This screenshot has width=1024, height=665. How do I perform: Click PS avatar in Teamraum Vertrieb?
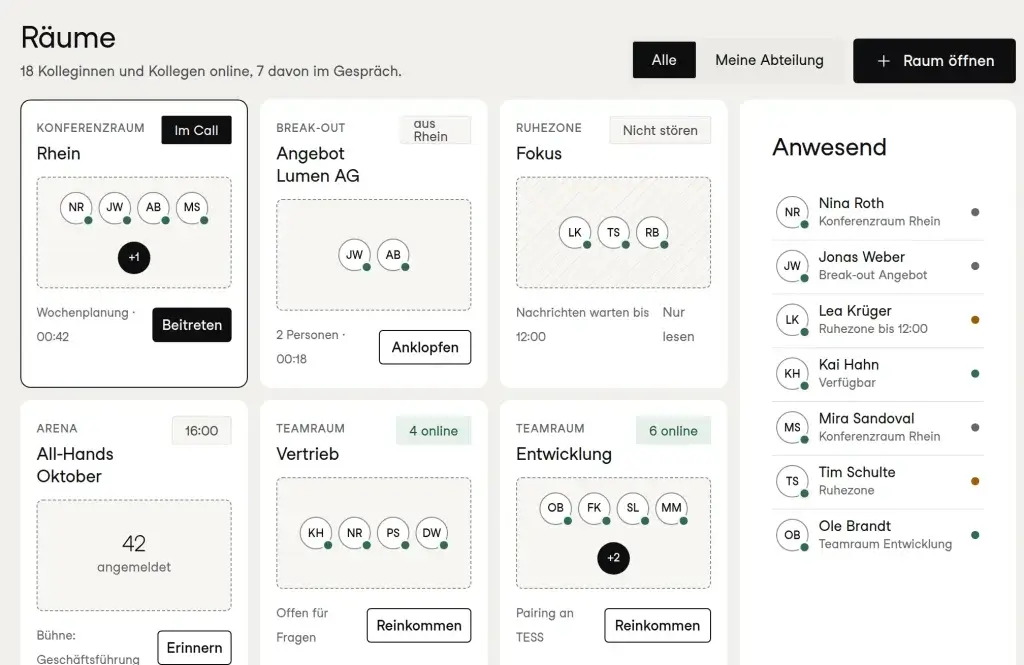pos(393,533)
